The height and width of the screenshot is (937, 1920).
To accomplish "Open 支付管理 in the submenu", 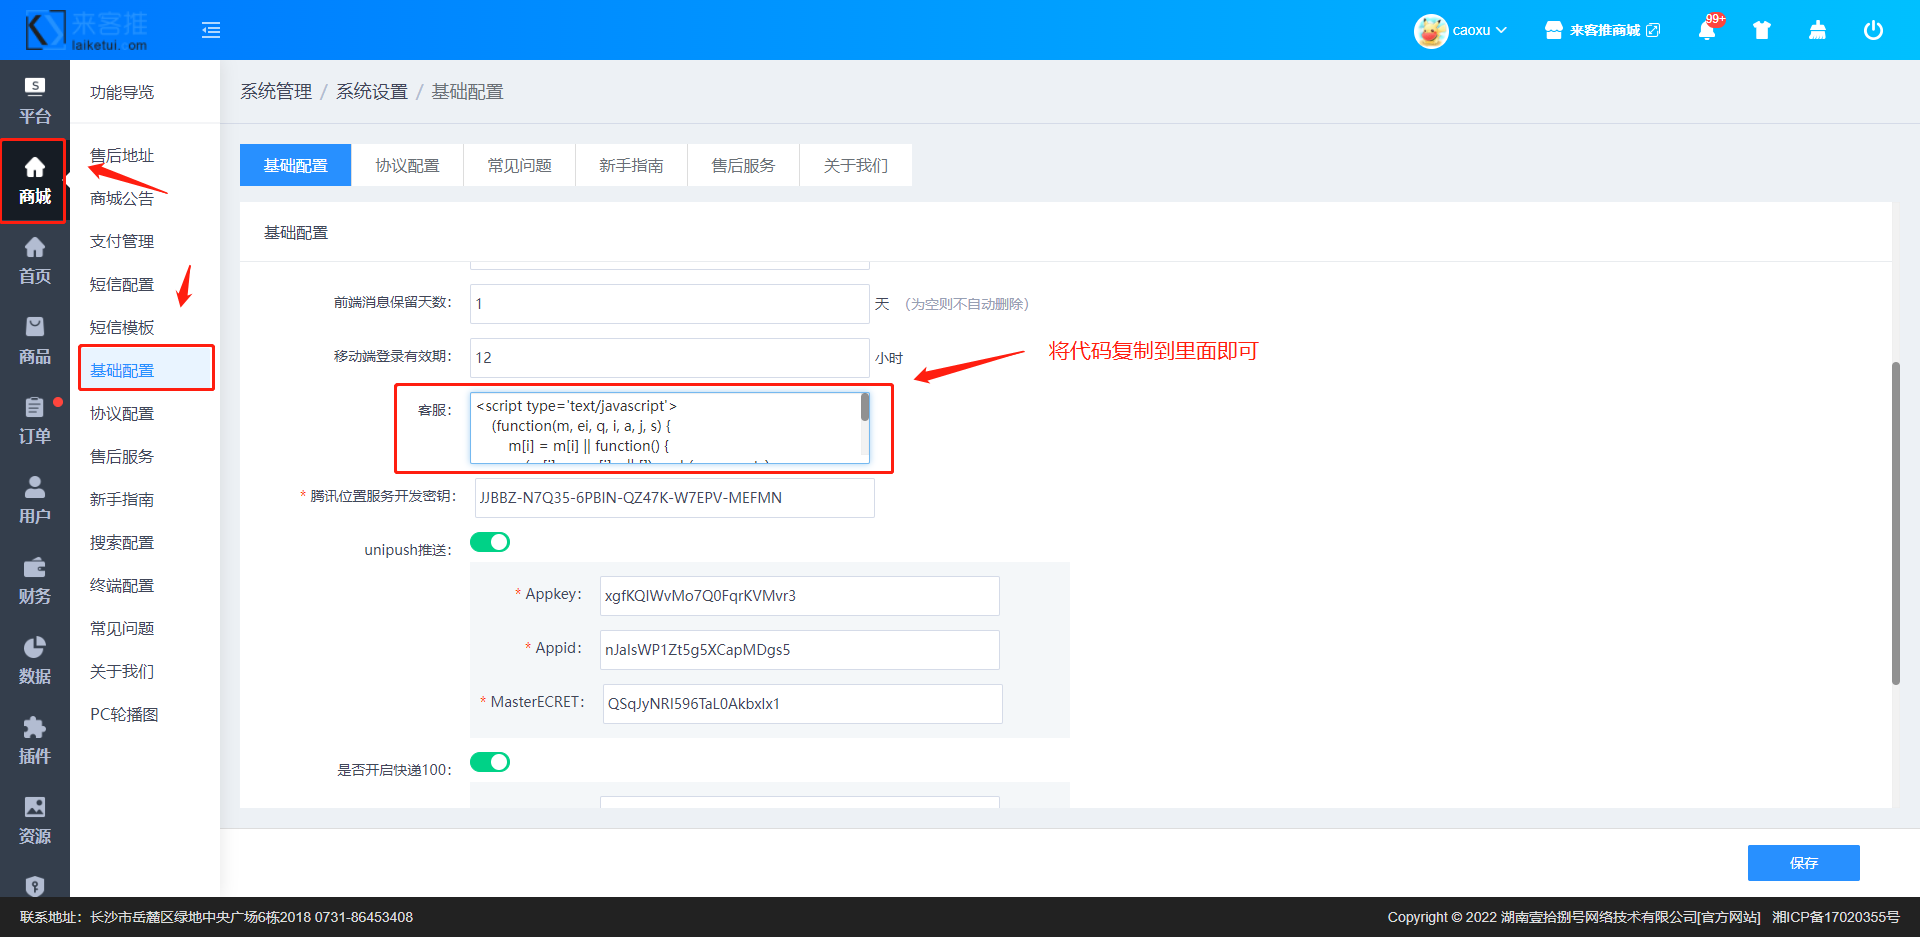I will (122, 241).
